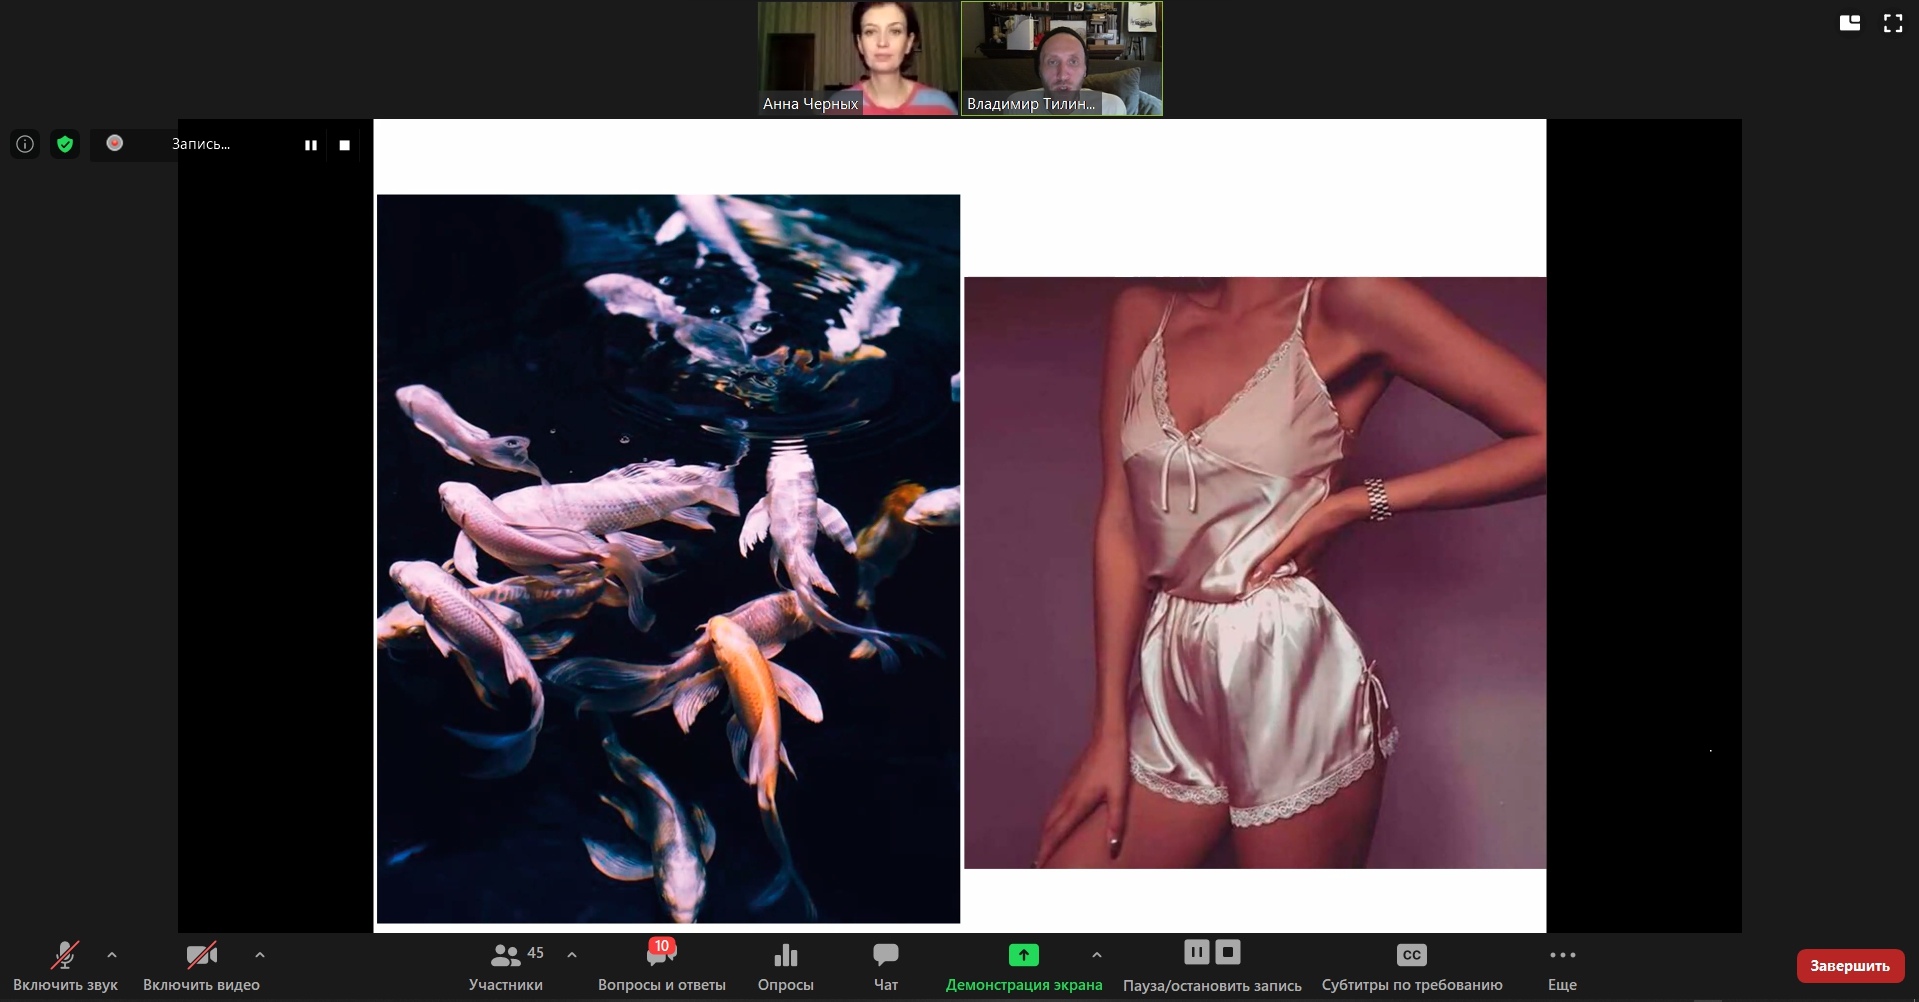Expand video settings arrow
This screenshot has width=1919, height=1002.
tap(260, 955)
